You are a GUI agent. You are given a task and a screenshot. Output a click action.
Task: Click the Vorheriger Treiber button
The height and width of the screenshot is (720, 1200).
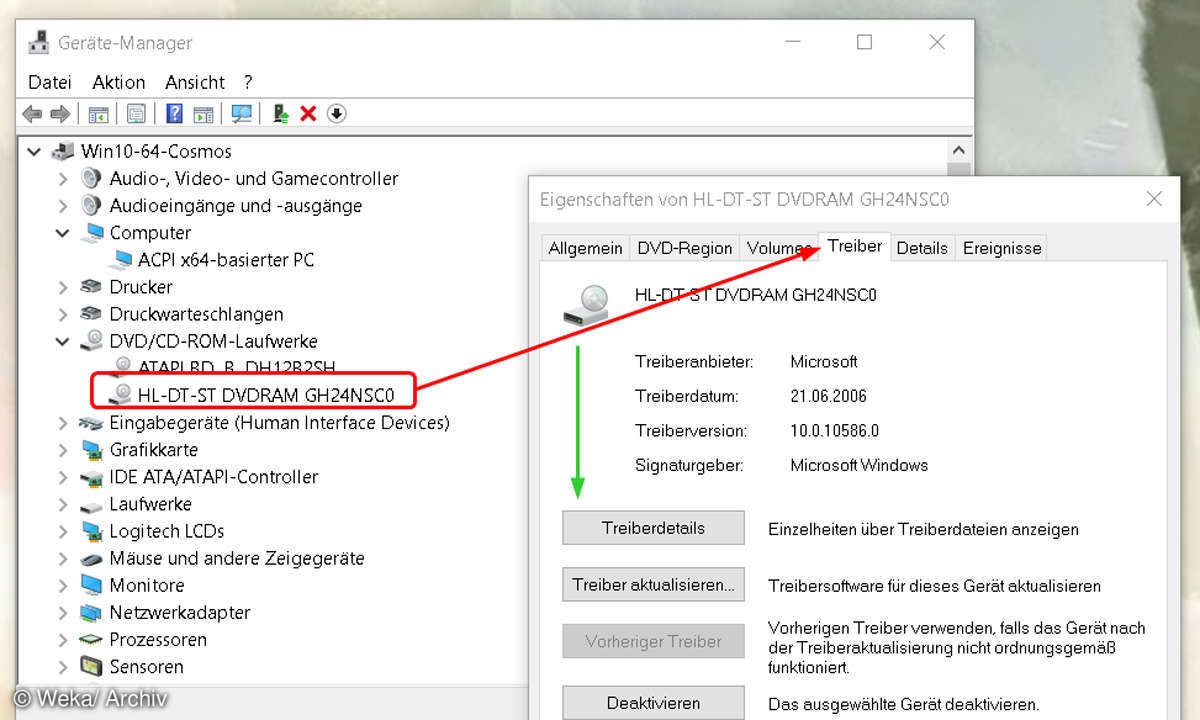pyautogui.click(x=653, y=641)
